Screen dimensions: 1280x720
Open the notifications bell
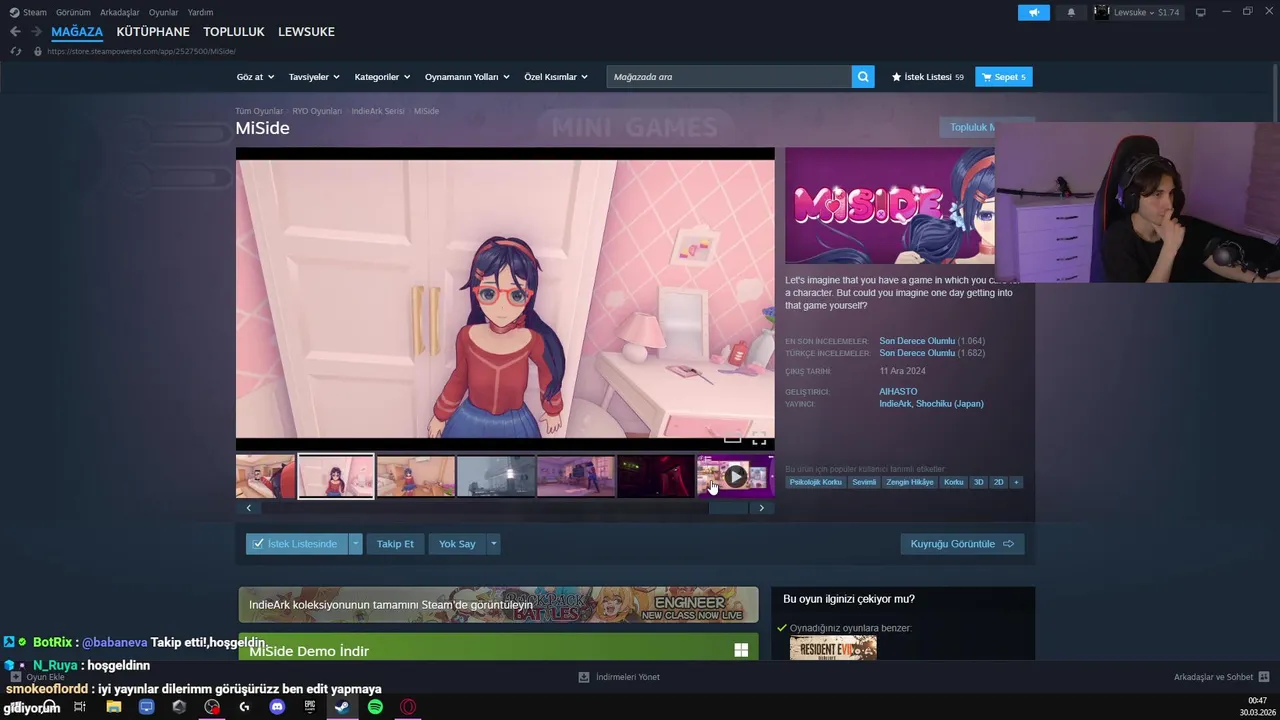click(1071, 12)
